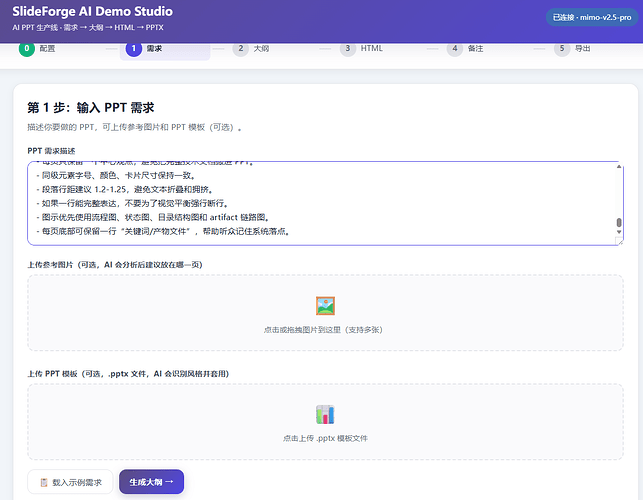The image size is (643, 500).
Task: Open step 4 备注
Action: coord(465,48)
